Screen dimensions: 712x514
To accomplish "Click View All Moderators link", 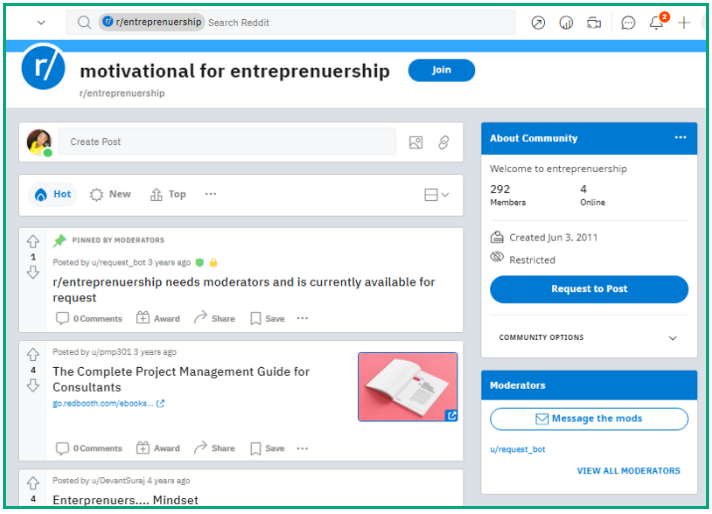I will [628, 471].
